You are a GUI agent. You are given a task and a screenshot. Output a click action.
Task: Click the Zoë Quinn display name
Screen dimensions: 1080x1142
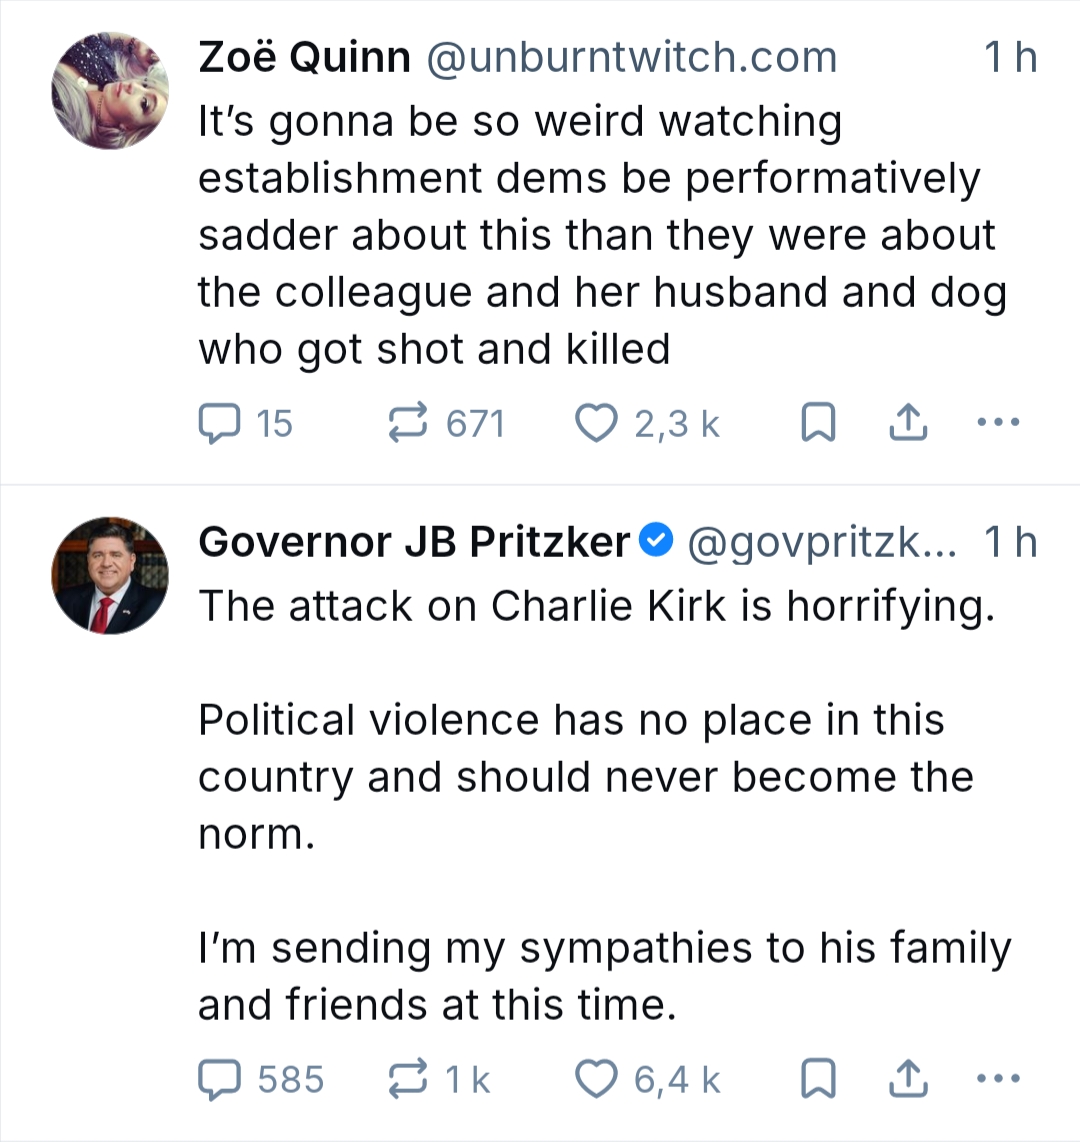[304, 58]
